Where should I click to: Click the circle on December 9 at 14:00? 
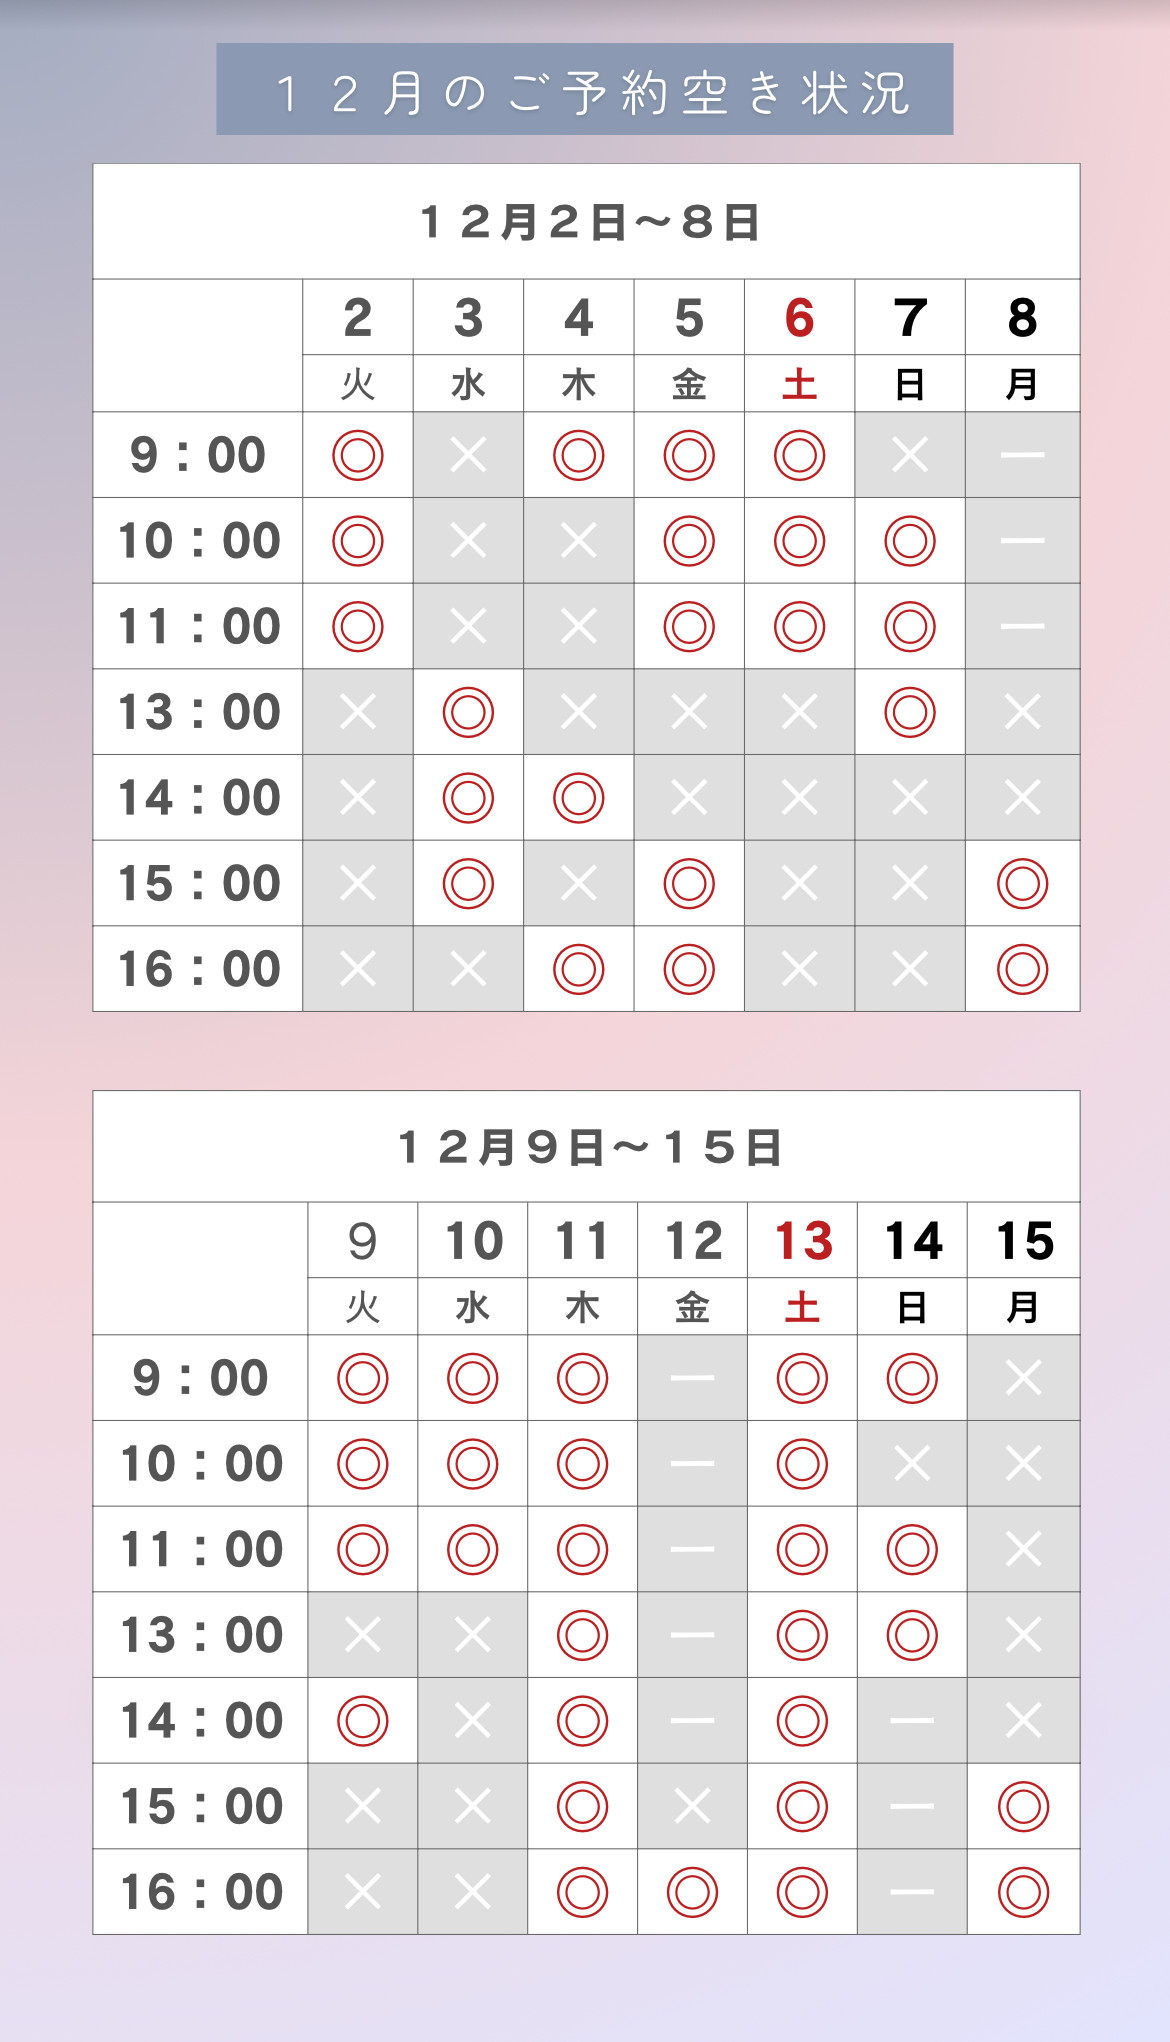pos(362,1721)
